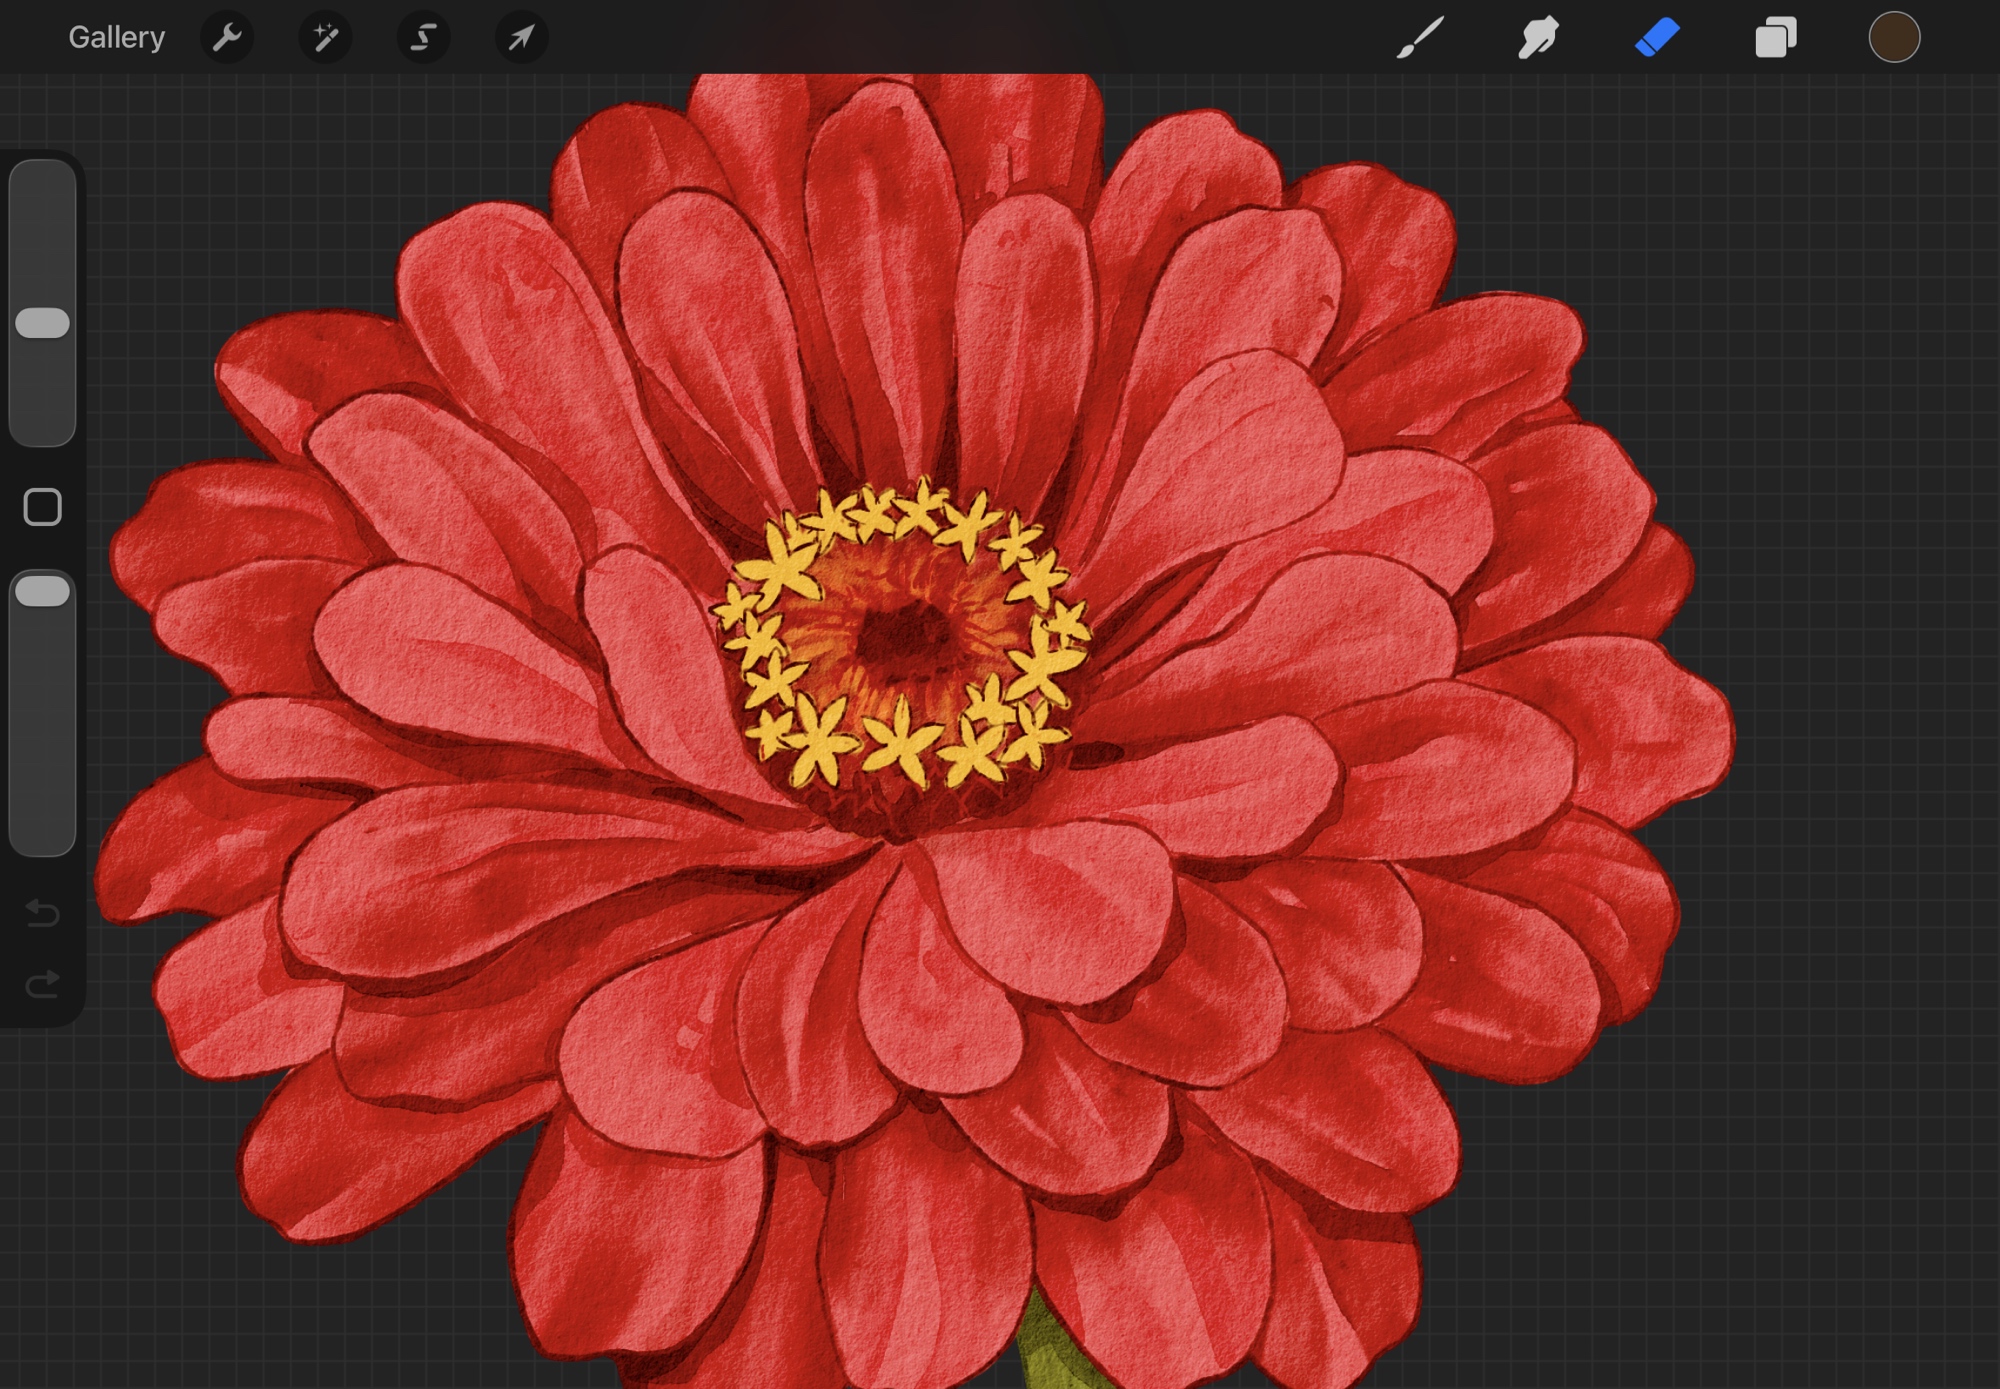Screen dimensions: 2000x1389
Task: Return to the Gallery
Action: pyautogui.click(x=116, y=38)
